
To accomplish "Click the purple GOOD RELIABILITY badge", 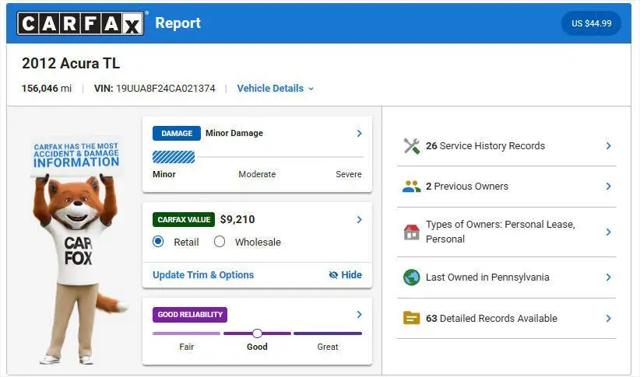I will [190, 315].
